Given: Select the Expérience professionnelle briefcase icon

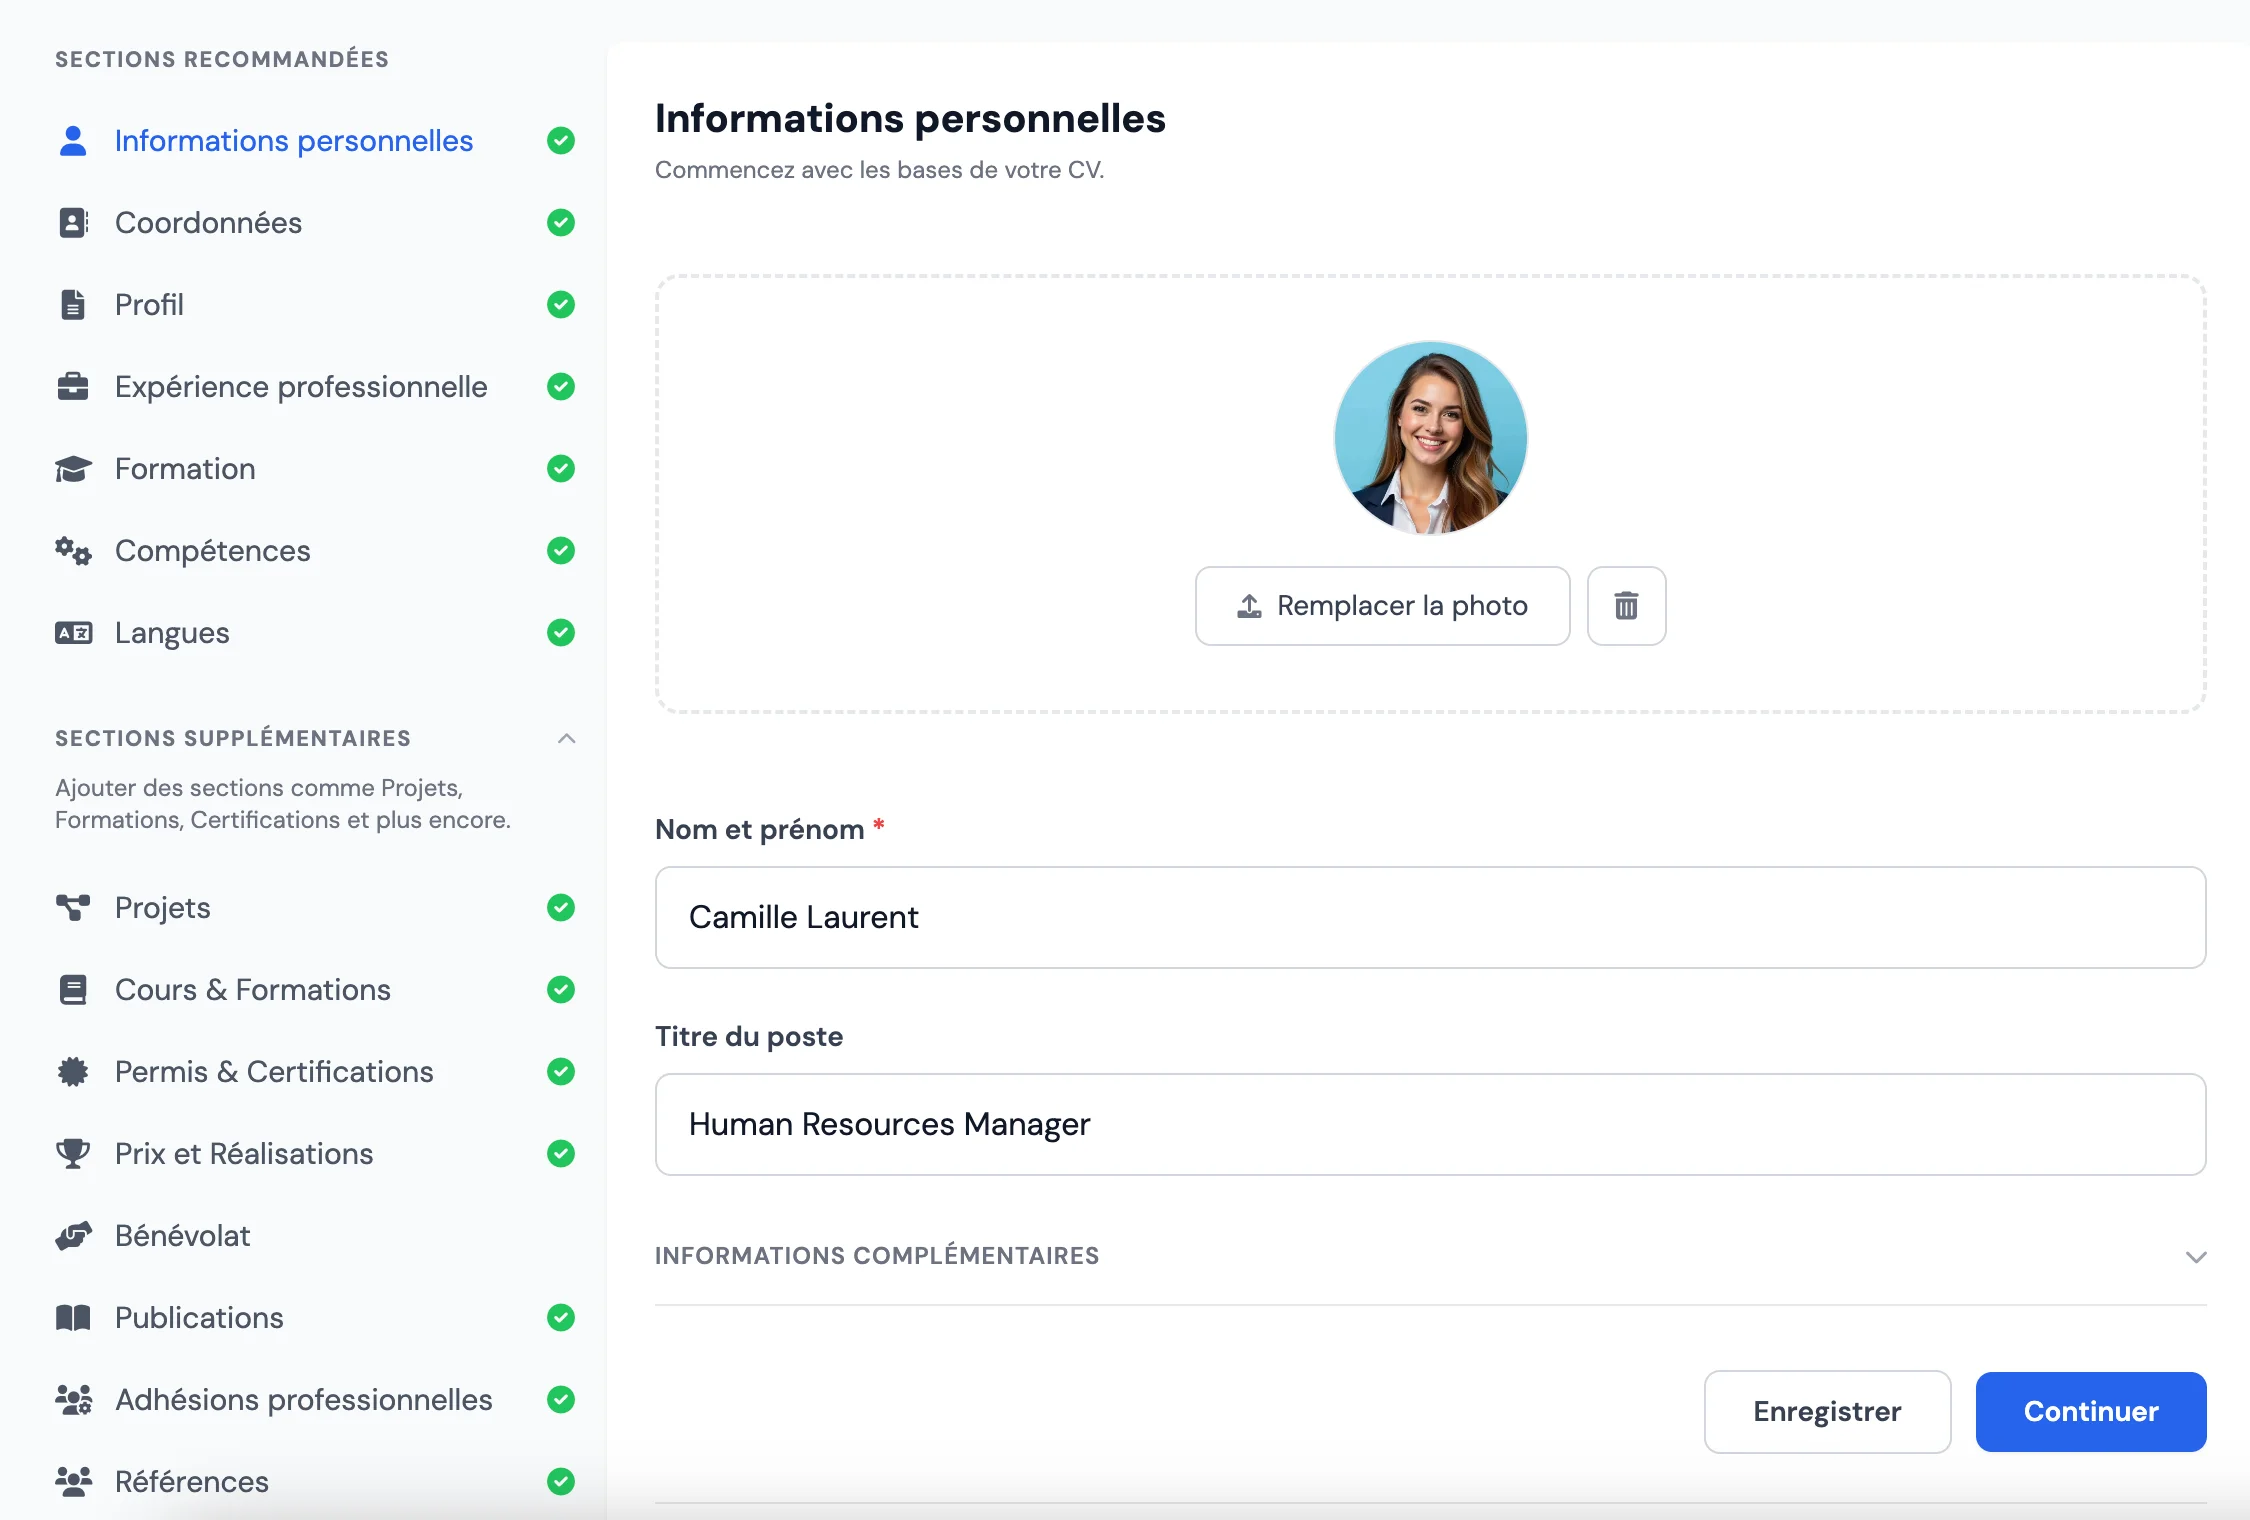Looking at the screenshot, I should point(73,387).
